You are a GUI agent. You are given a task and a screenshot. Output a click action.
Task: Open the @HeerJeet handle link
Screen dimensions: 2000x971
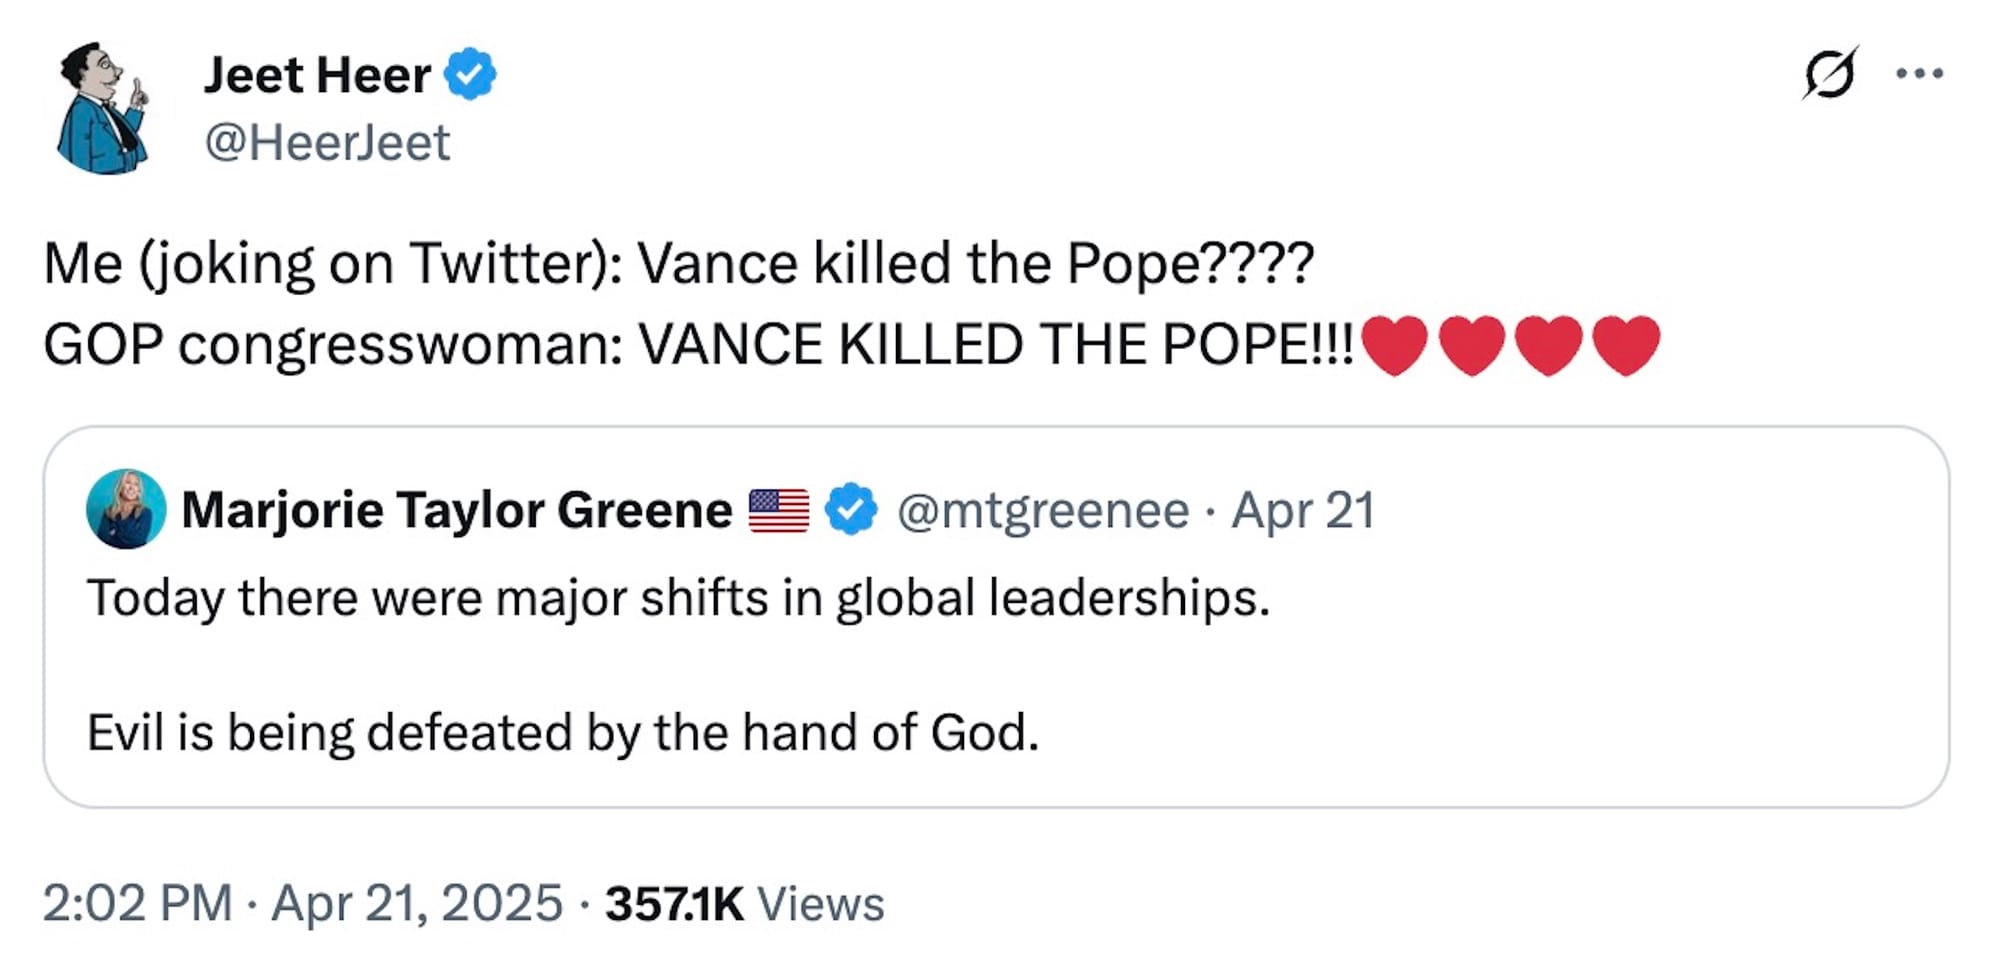[327, 142]
